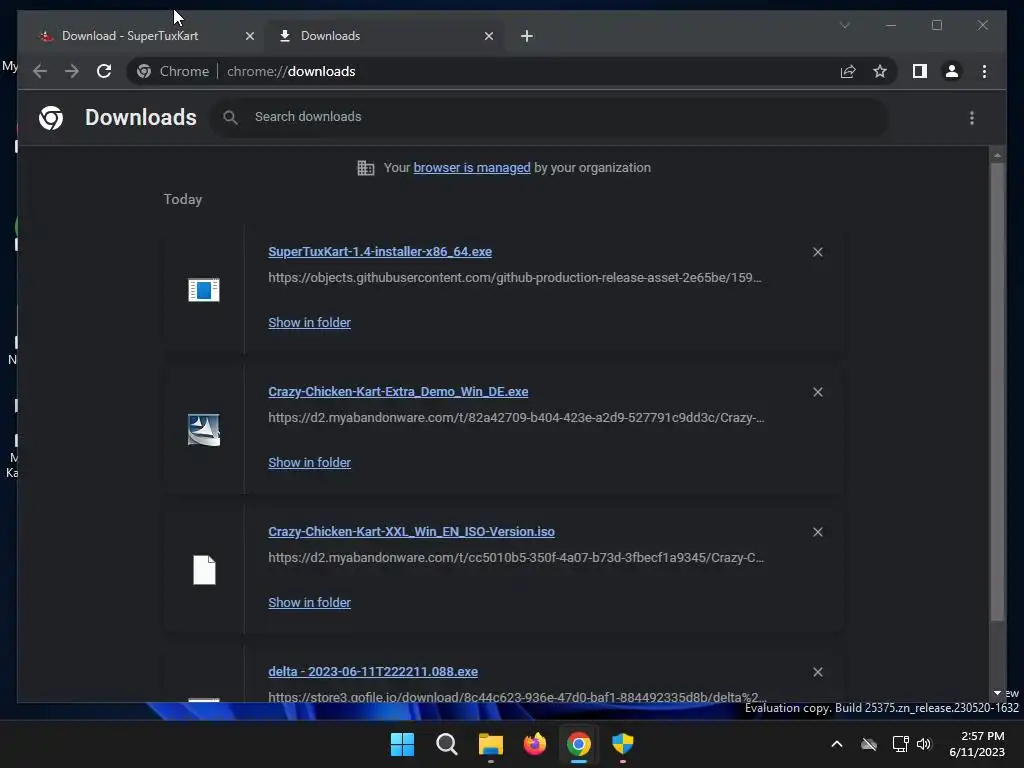Screen dimensions: 1024x768
Task: Share this page icon
Action: click(x=848, y=71)
